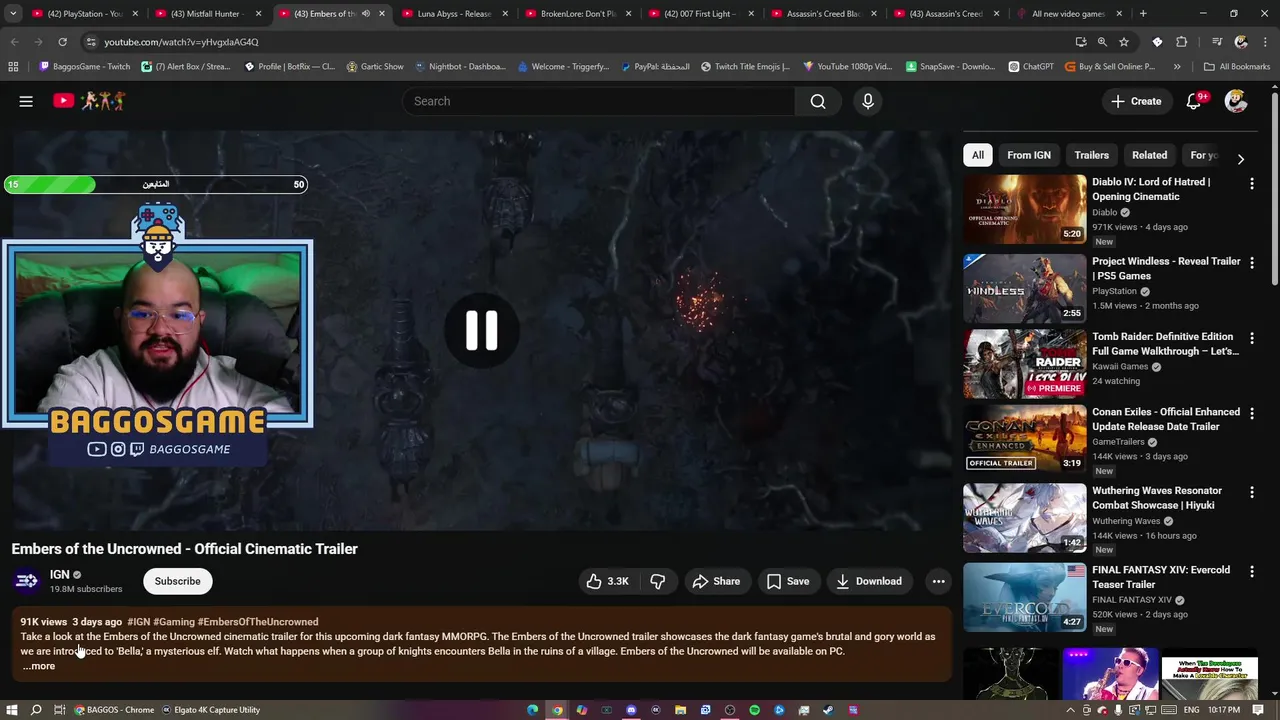Click the Chrome address bar URL

[181, 42]
